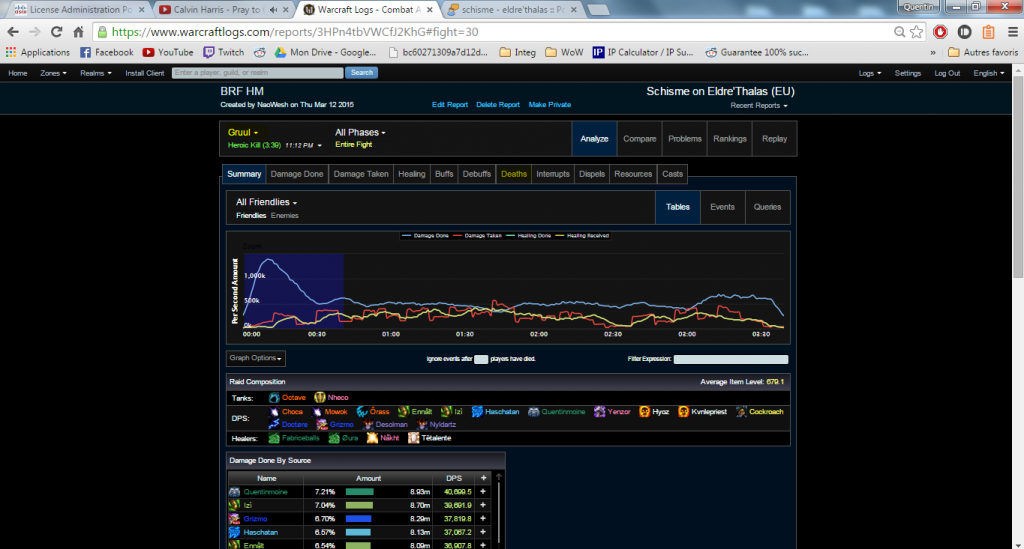Expand Quentinmoine's damage row with plus
Viewport: 1024px width, 549px height.
pyautogui.click(x=483, y=492)
